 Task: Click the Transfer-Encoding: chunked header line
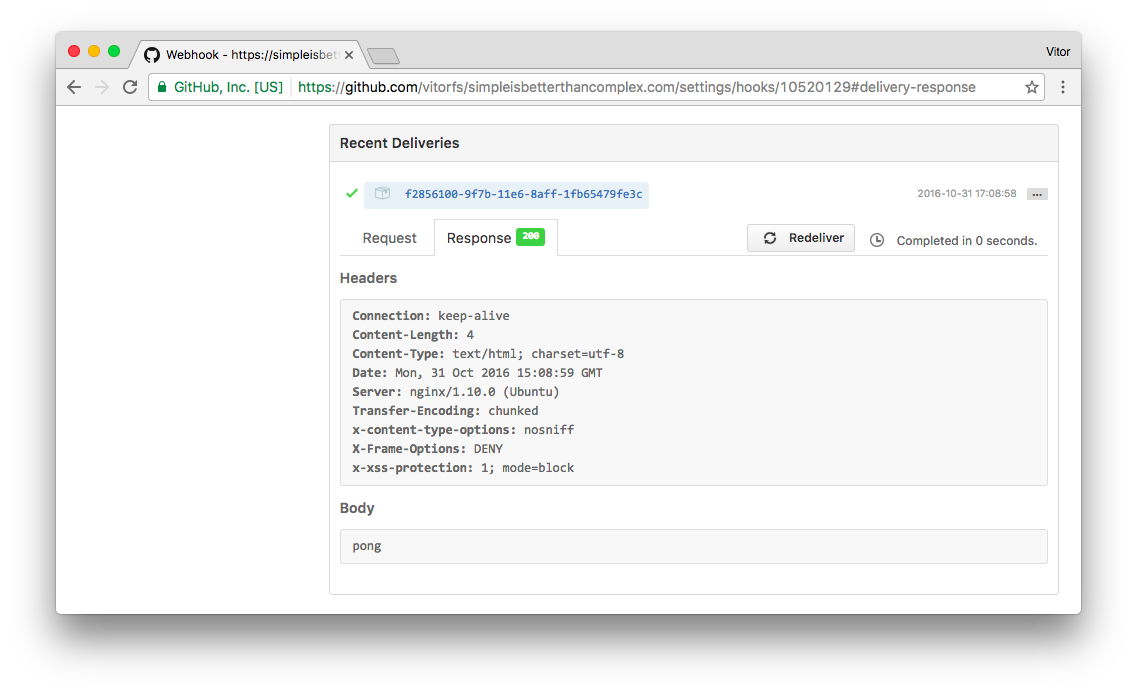tap(445, 410)
